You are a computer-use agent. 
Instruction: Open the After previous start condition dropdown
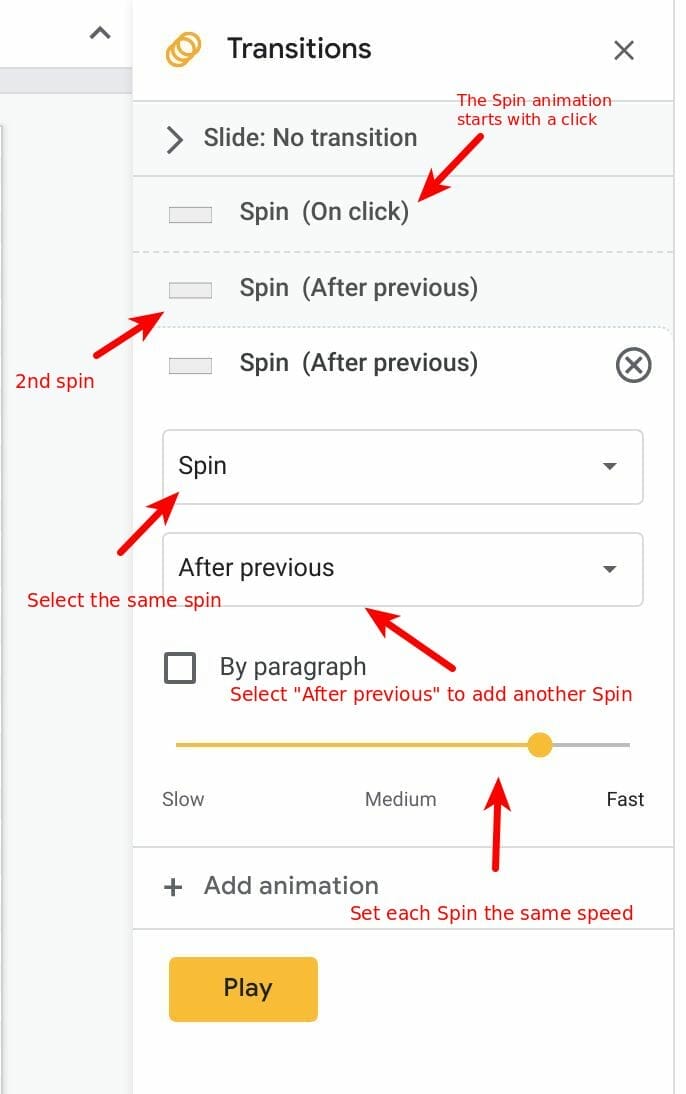click(x=403, y=569)
